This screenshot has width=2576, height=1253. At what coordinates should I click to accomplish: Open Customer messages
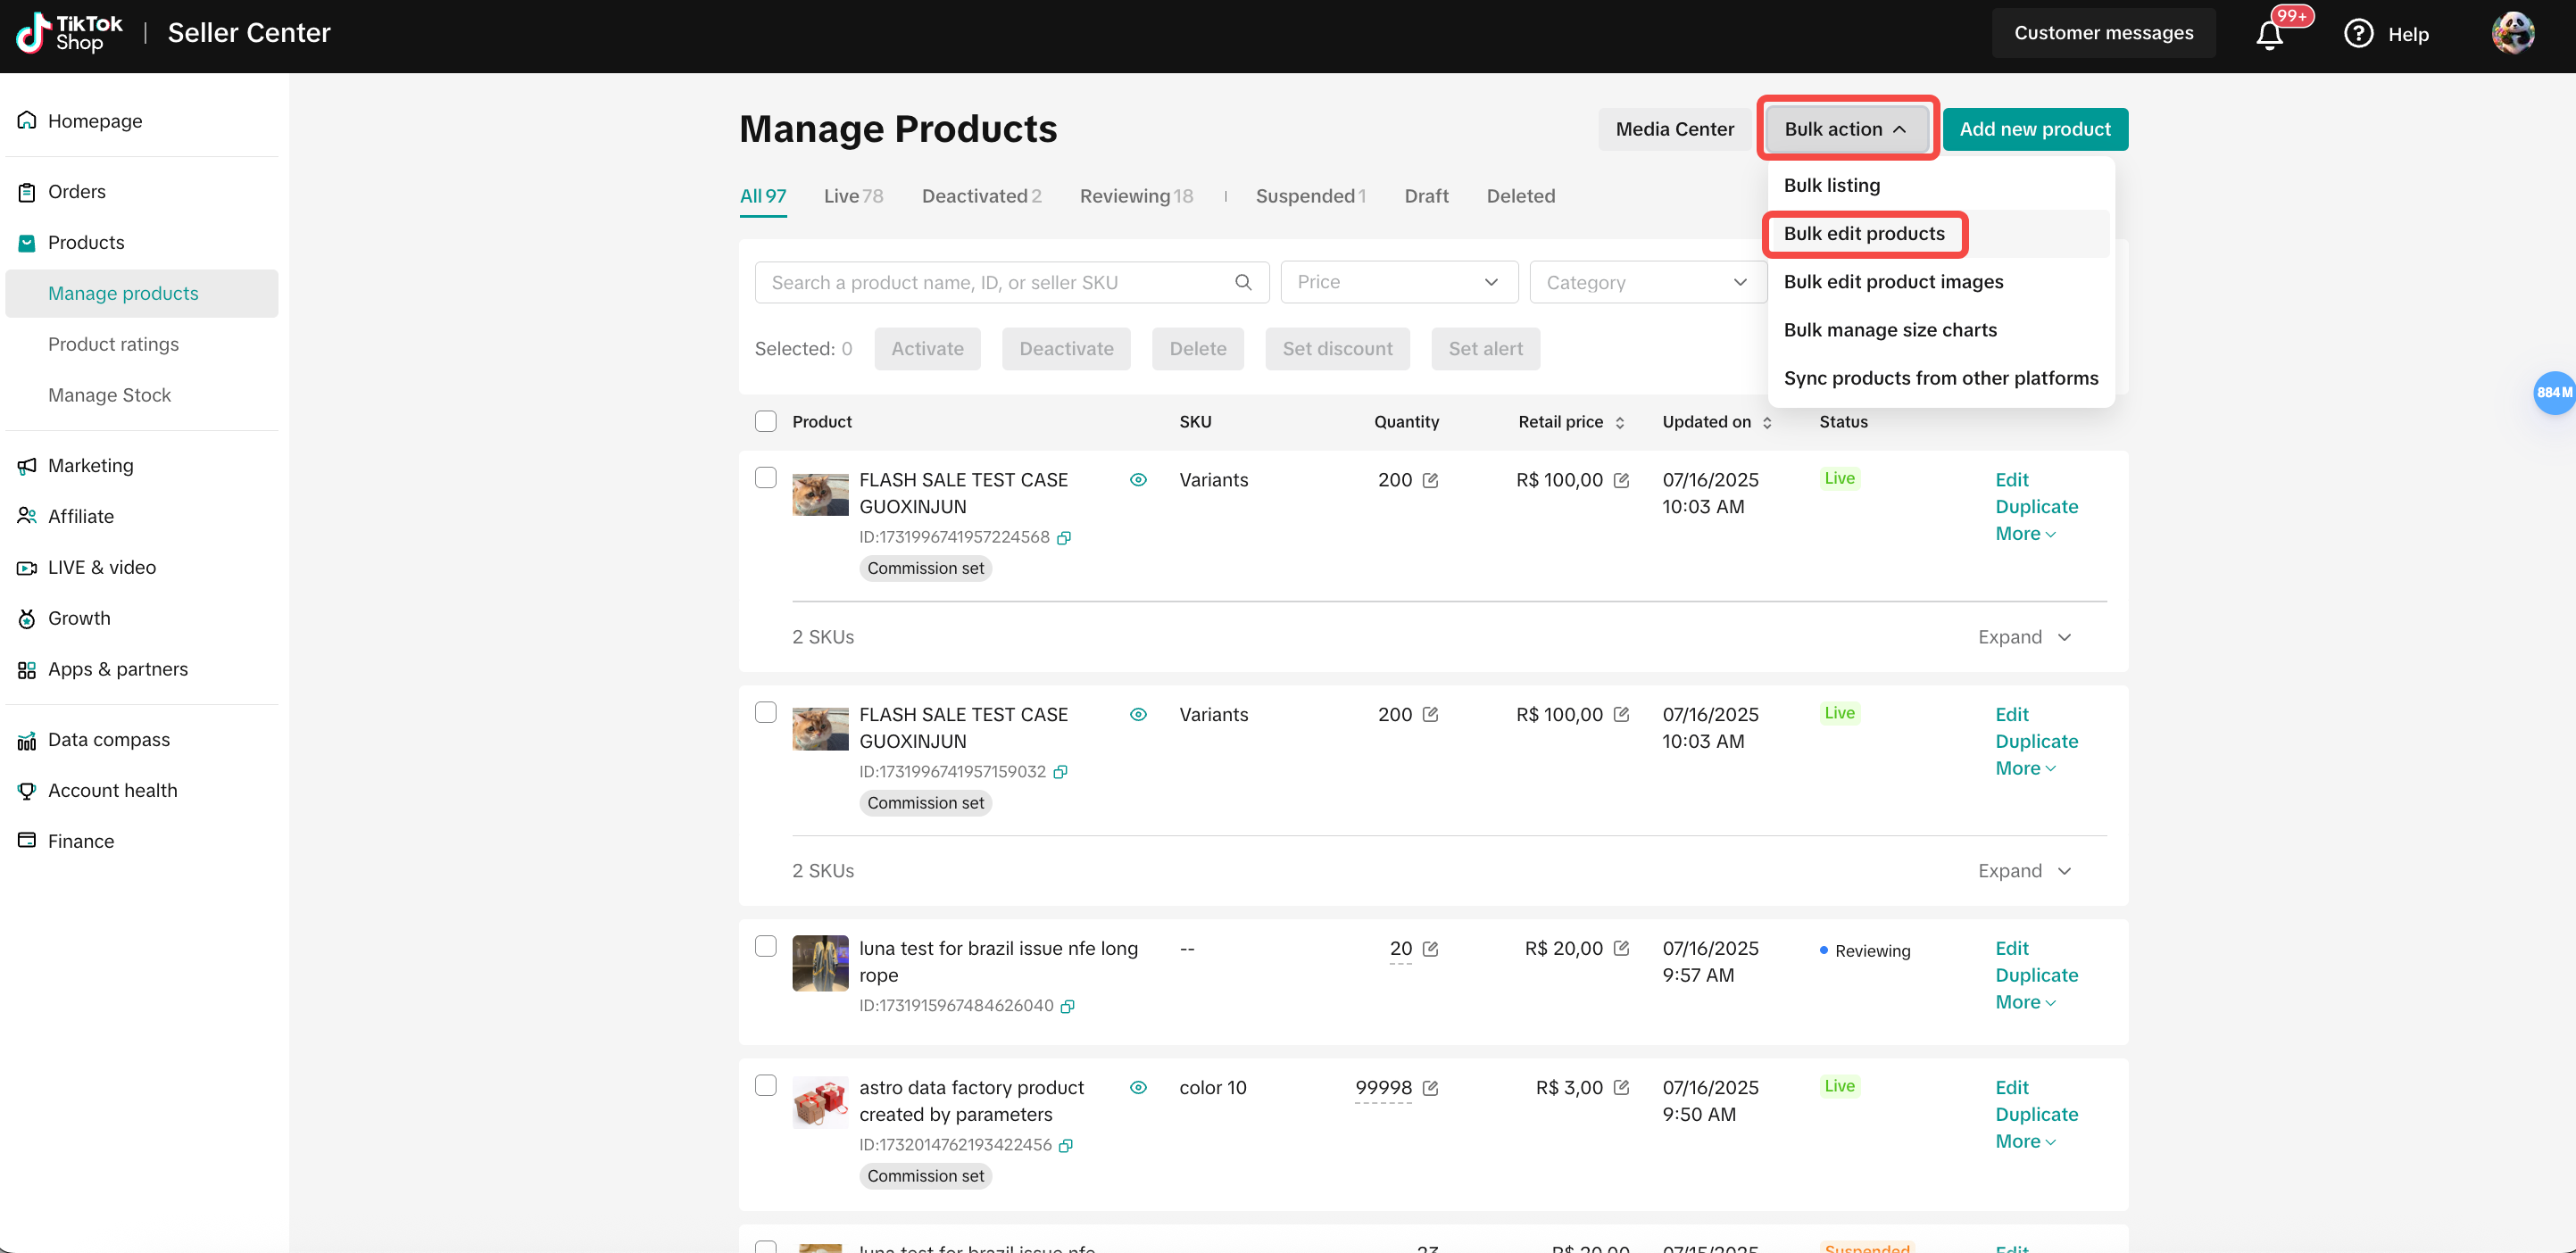tap(2103, 33)
